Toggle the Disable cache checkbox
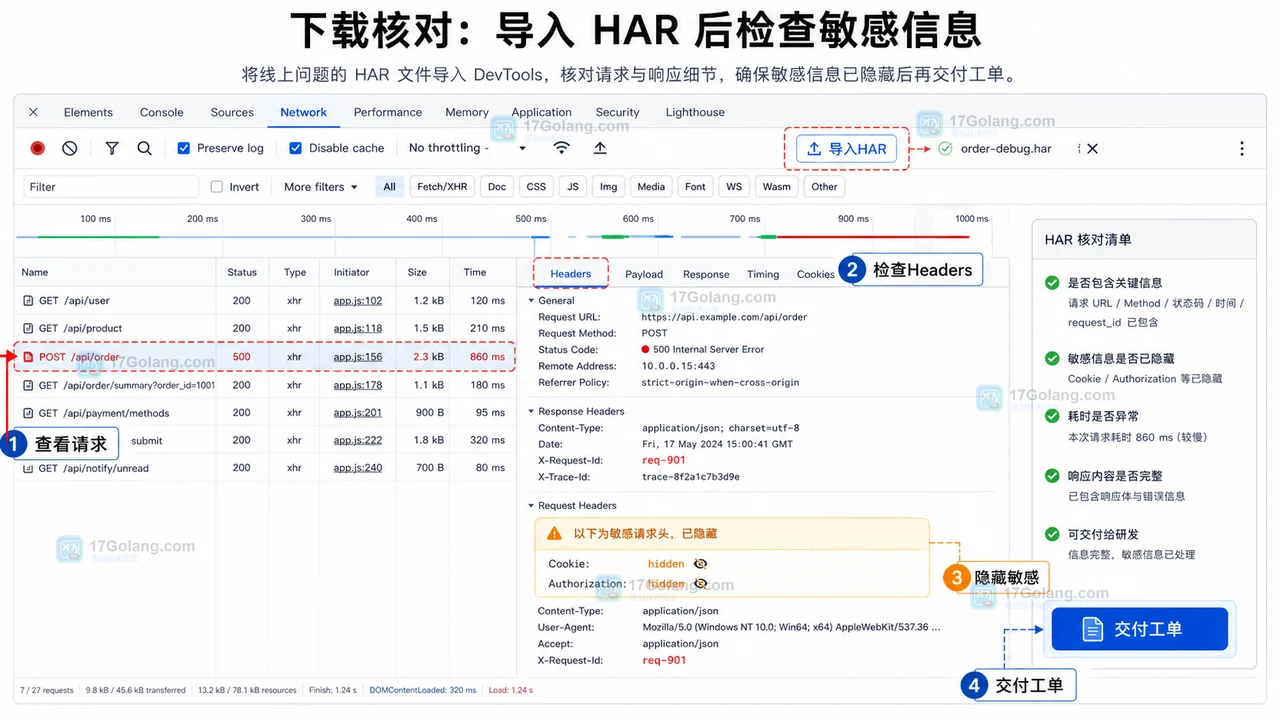 [x=295, y=148]
